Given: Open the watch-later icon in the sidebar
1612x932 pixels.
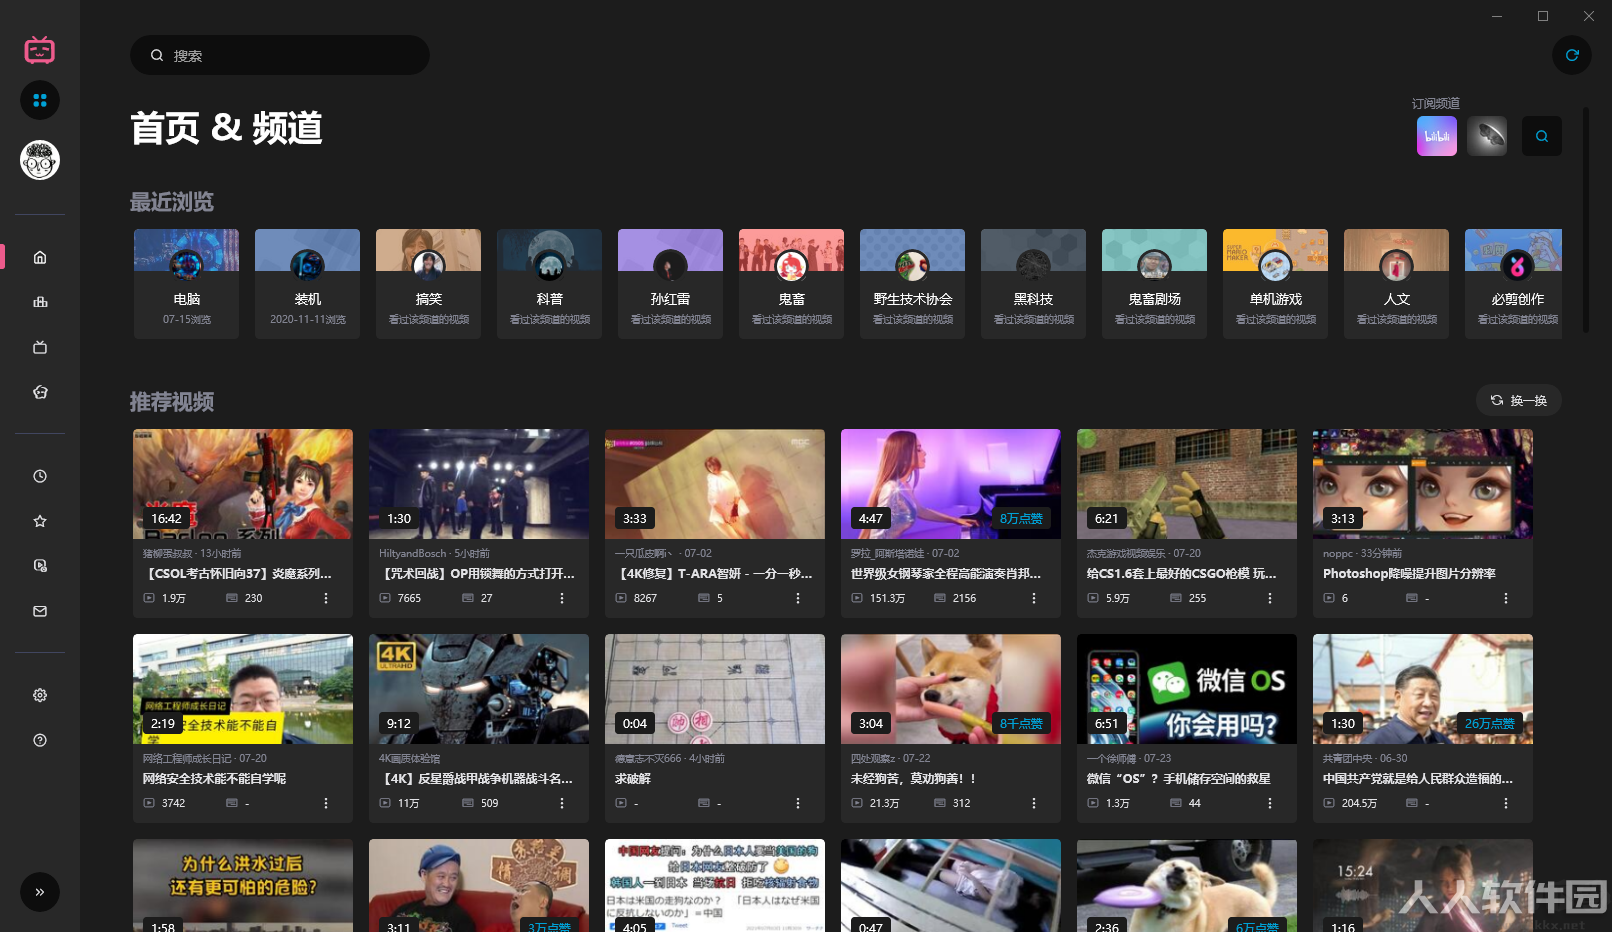Looking at the screenshot, I should point(40,566).
